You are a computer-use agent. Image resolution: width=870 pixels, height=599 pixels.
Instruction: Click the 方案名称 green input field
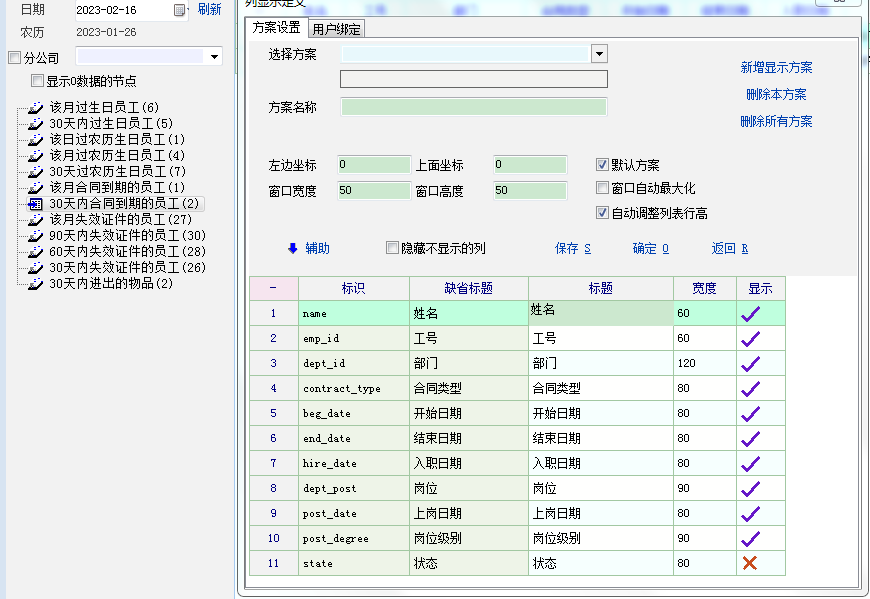click(473, 107)
